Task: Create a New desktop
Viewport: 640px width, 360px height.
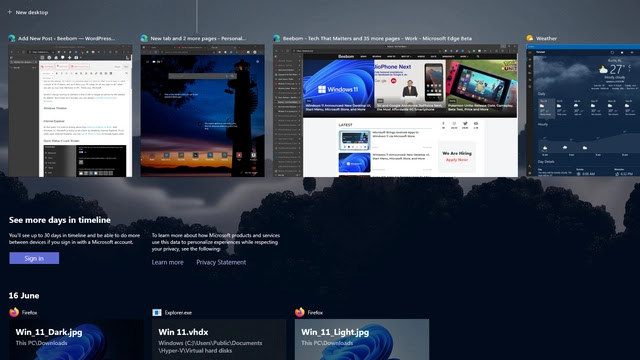Action: 28,12
